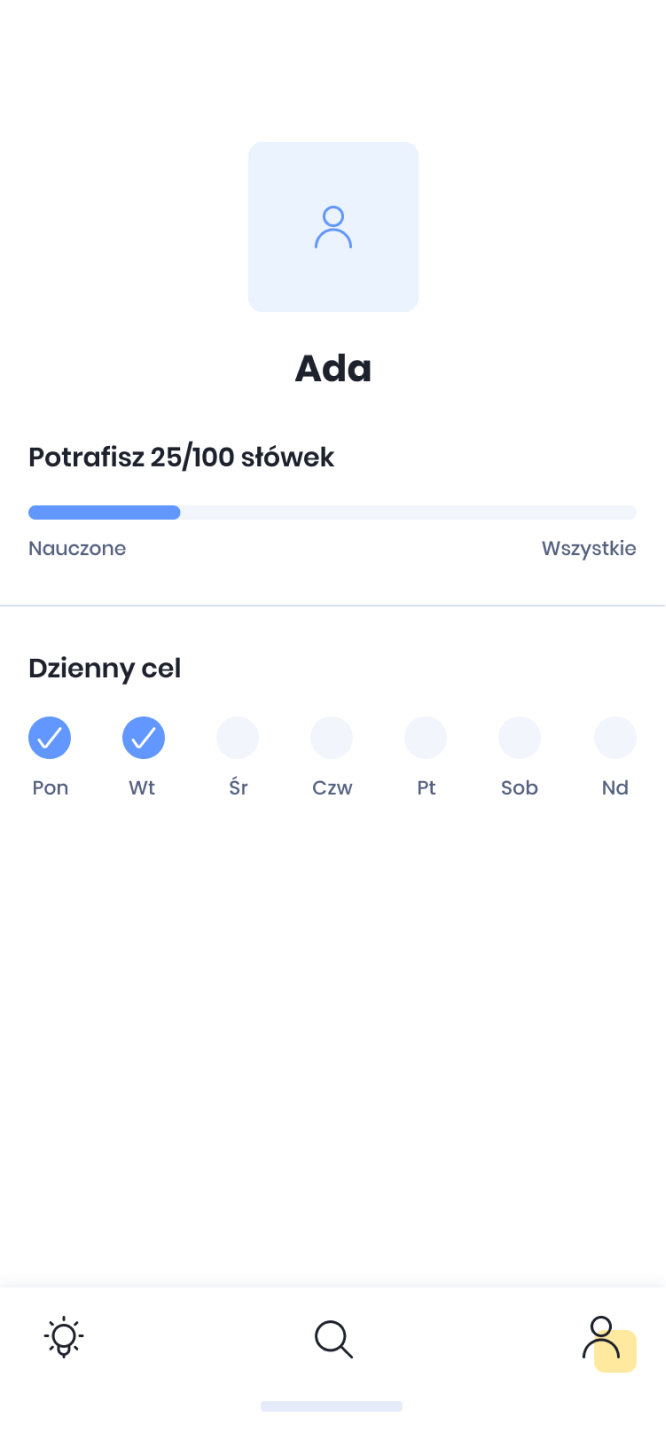Mark Friday (Pt) daily goal circle
The width and height of the screenshot is (666, 1440).
click(x=425, y=738)
